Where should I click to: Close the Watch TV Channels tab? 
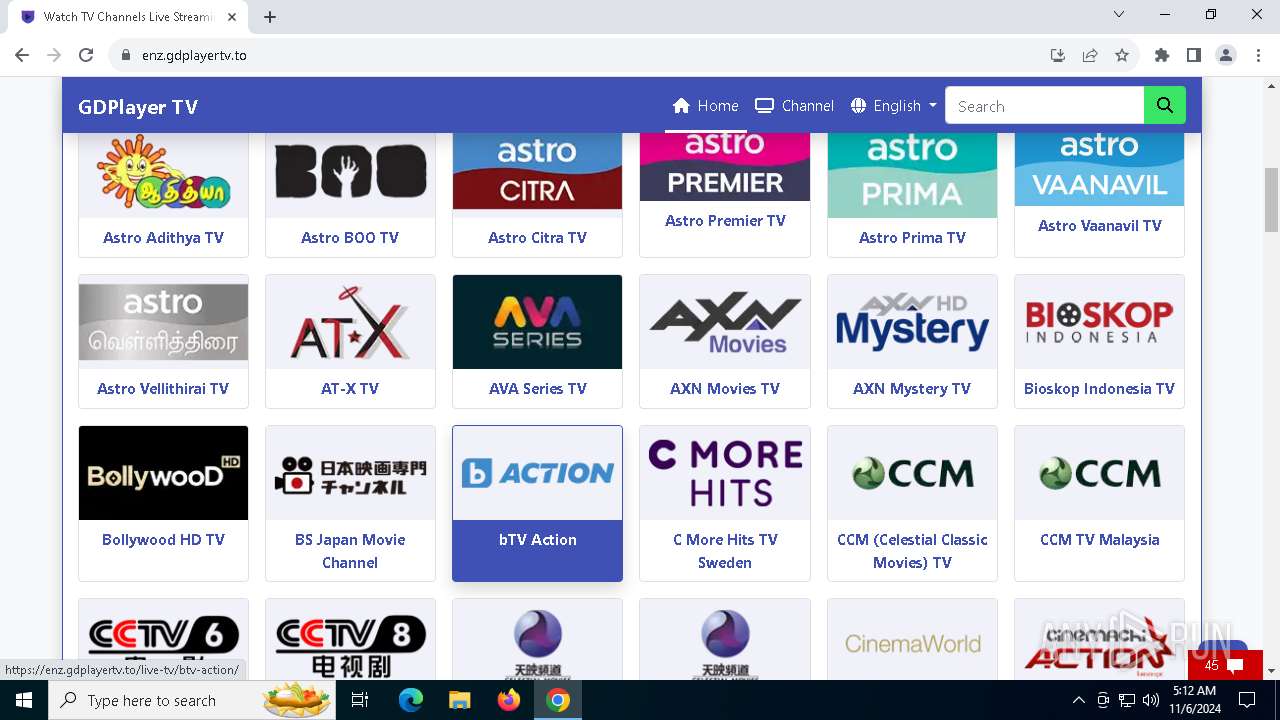coord(232,17)
